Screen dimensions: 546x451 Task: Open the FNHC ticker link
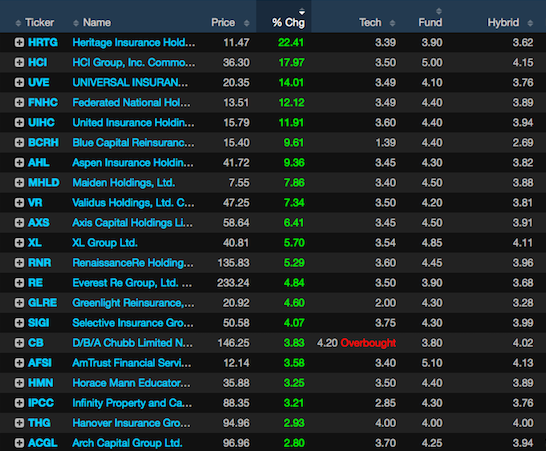[x=43, y=102]
